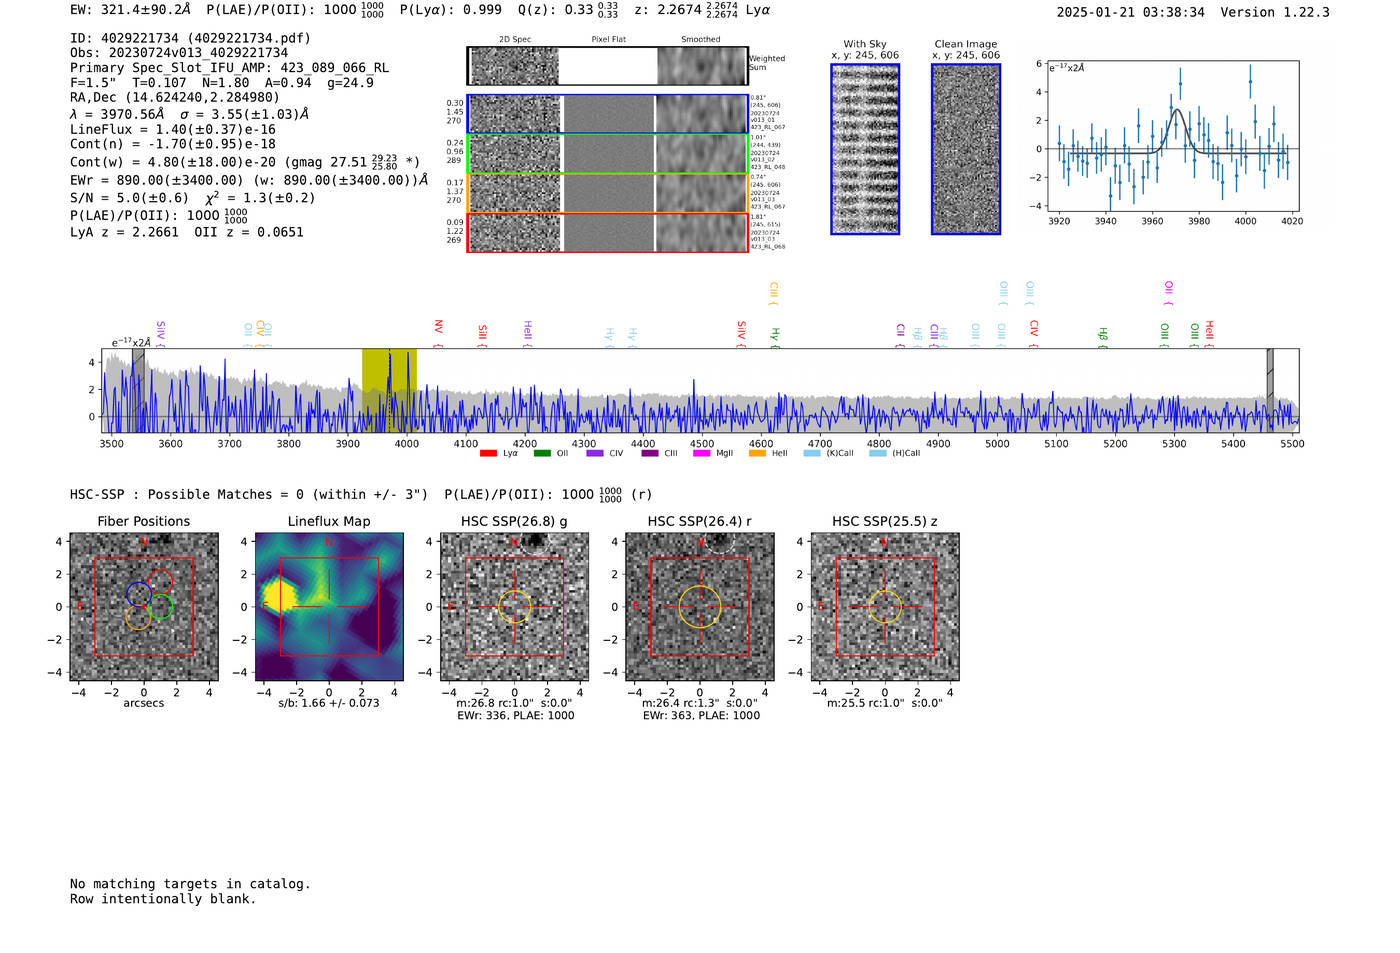Select the green-bordered 2D spectrum fiber row

(x=608, y=154)
